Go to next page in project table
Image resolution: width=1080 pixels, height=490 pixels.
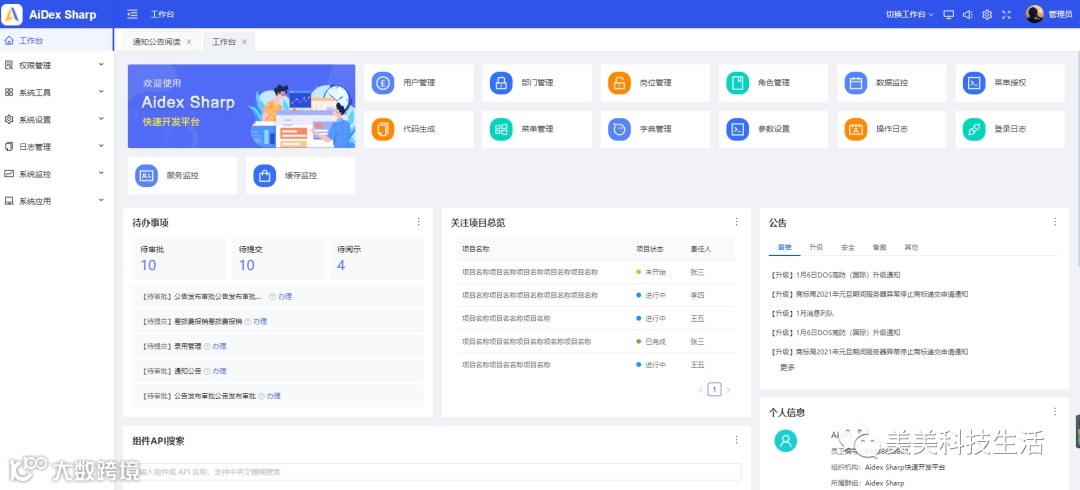click(728, 390)
